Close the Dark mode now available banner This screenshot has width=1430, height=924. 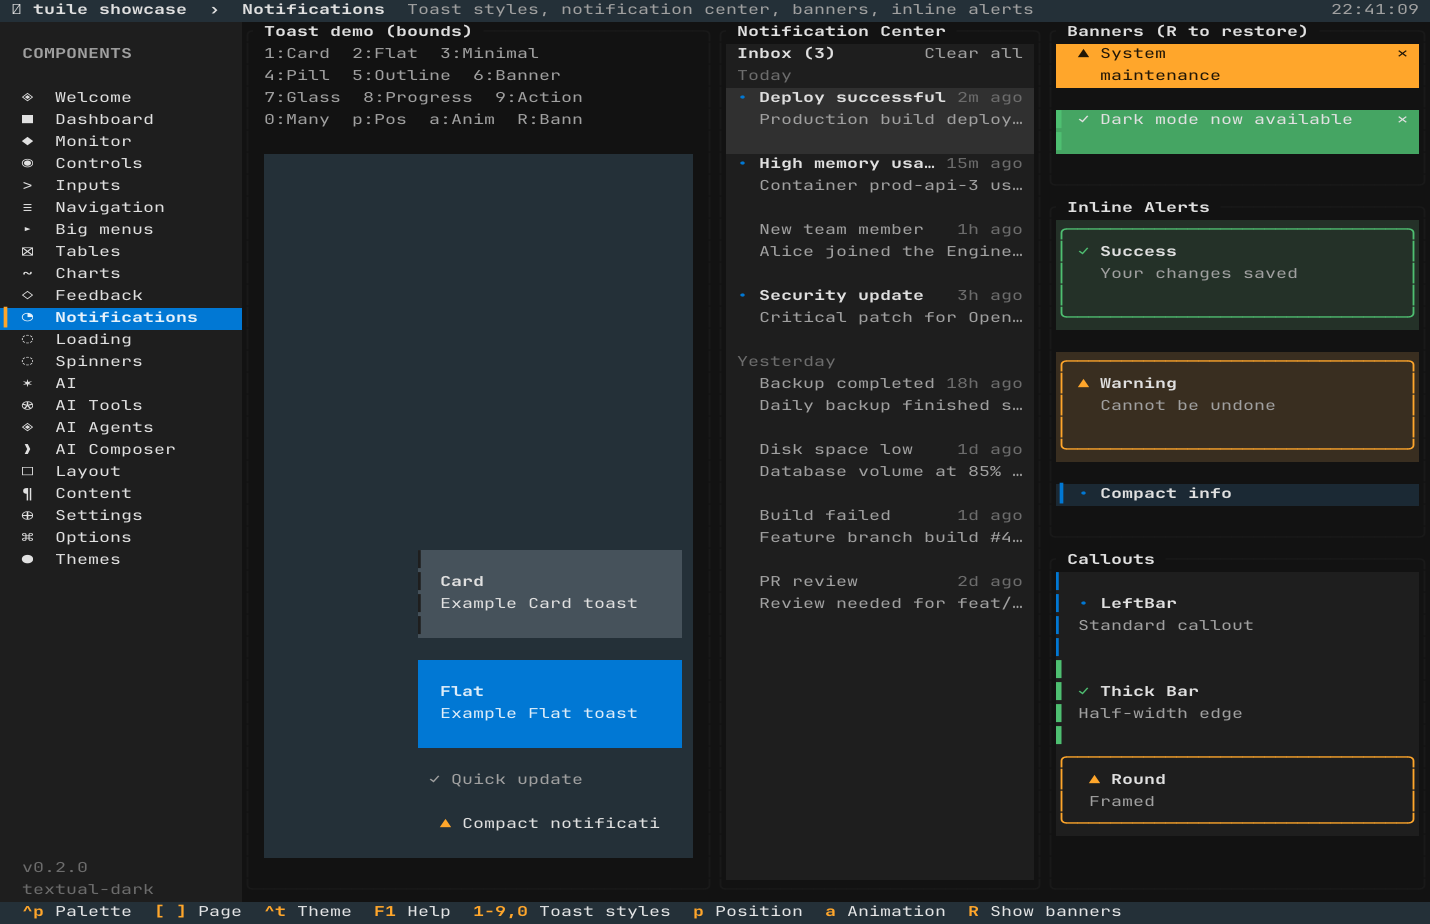click(1402, 119)
